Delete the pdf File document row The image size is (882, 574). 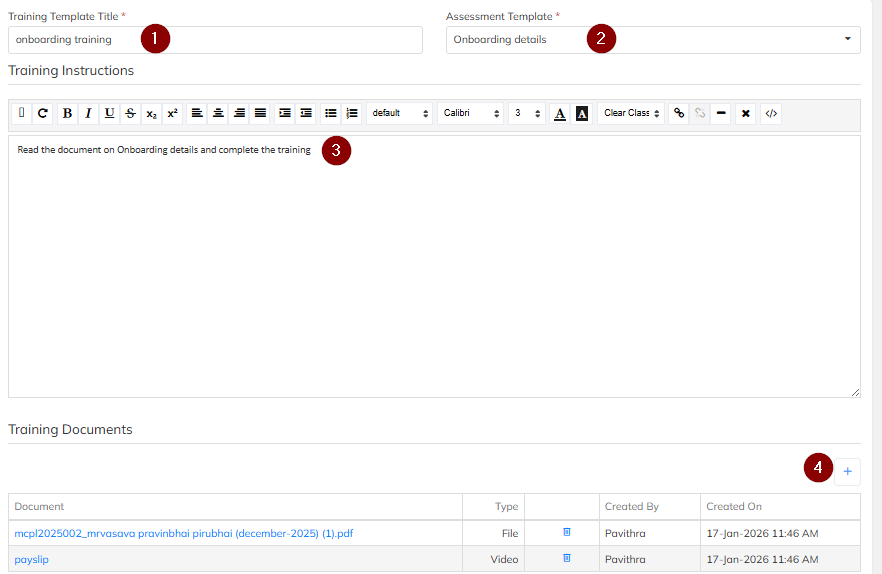[x=567, y=532]
